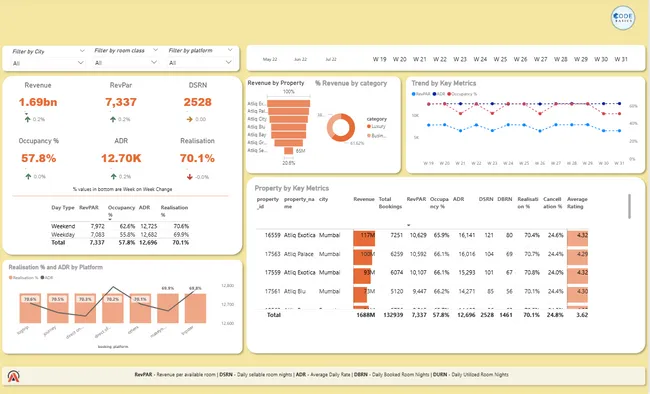The width and height of the screenshot is (650, 394).
Task: Click the Day Type column header
Action: click(63, 208)
